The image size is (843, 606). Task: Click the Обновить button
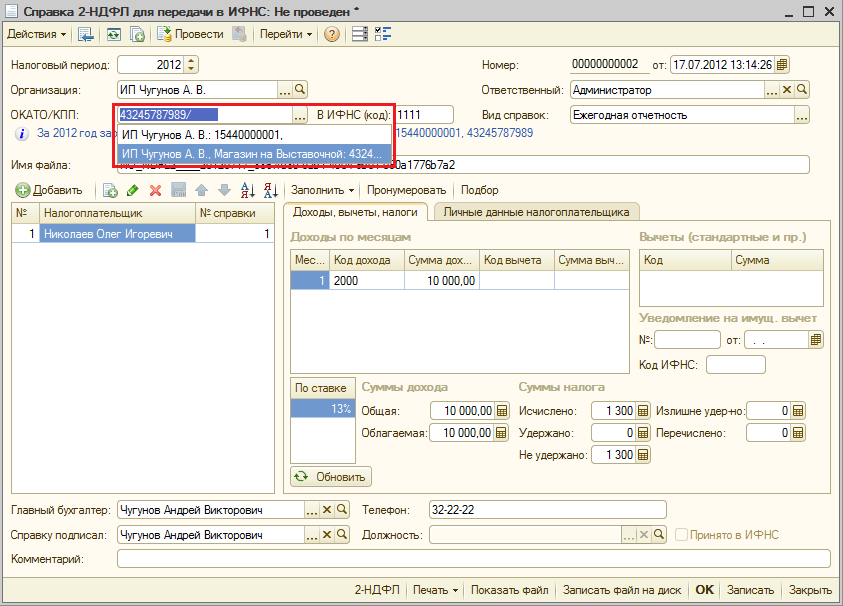tap(331, 477)
